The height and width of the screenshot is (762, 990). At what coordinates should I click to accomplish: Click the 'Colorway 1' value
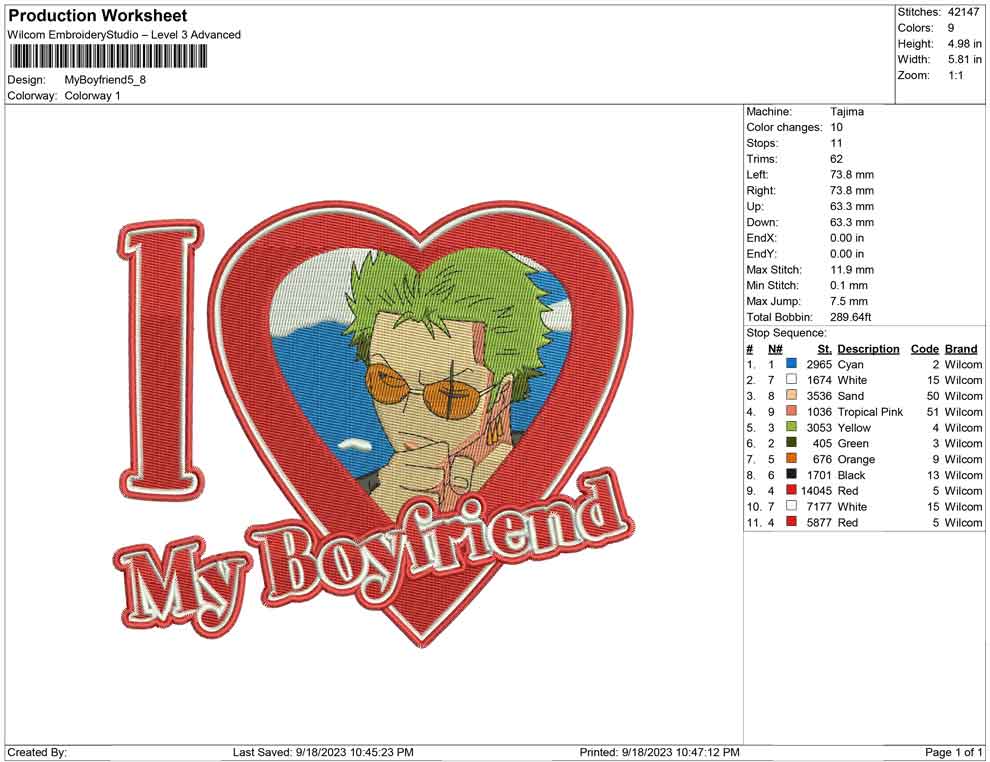[x=92, y=95]
